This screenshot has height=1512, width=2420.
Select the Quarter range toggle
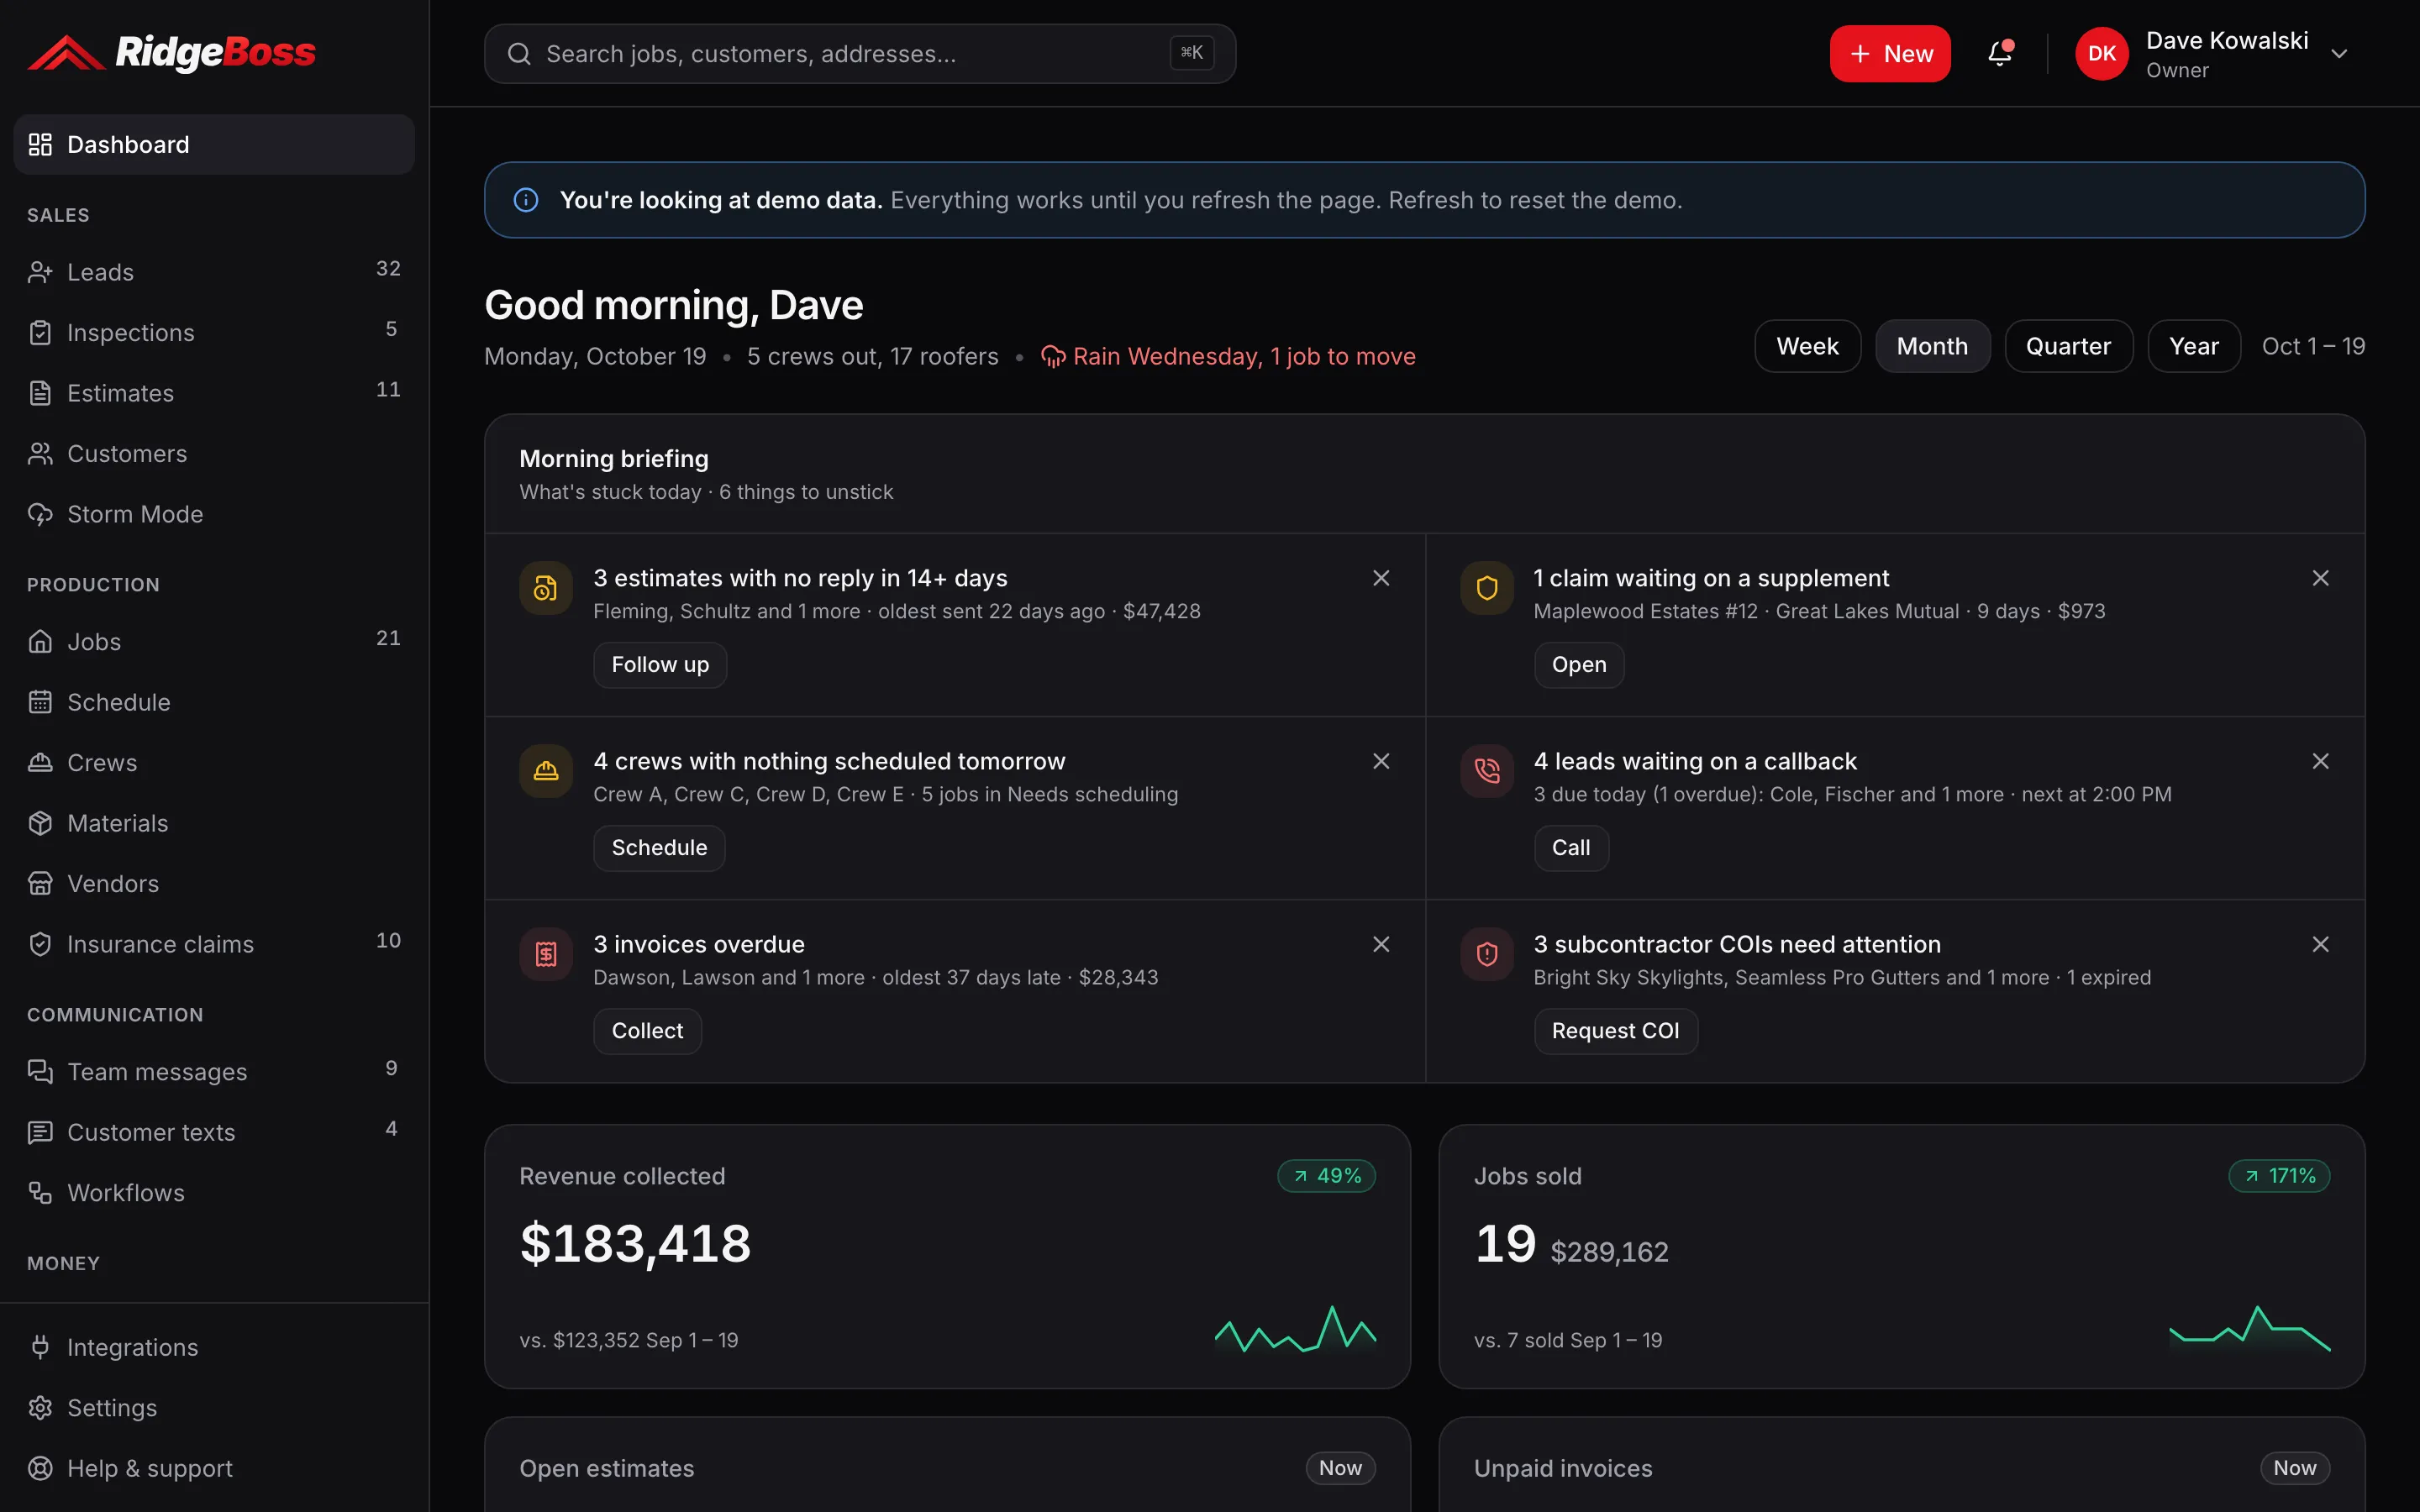tap(2068, 346)
